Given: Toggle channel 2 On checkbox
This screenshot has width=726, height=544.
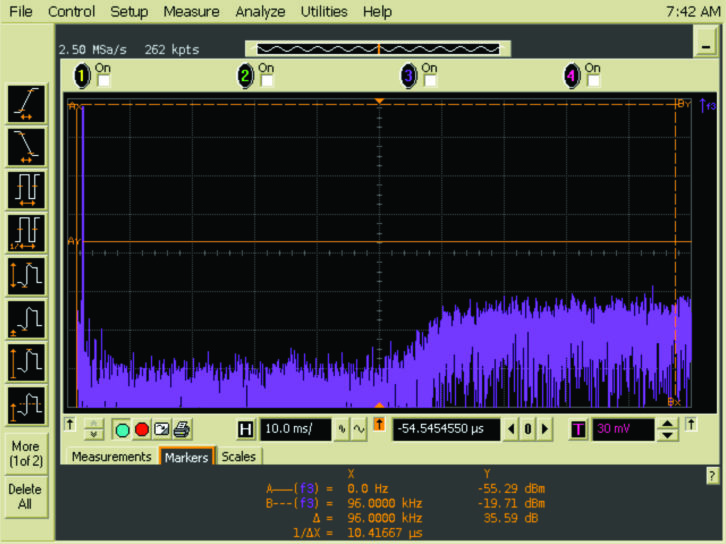Looking at the screenshot, I should click(267, 81).
